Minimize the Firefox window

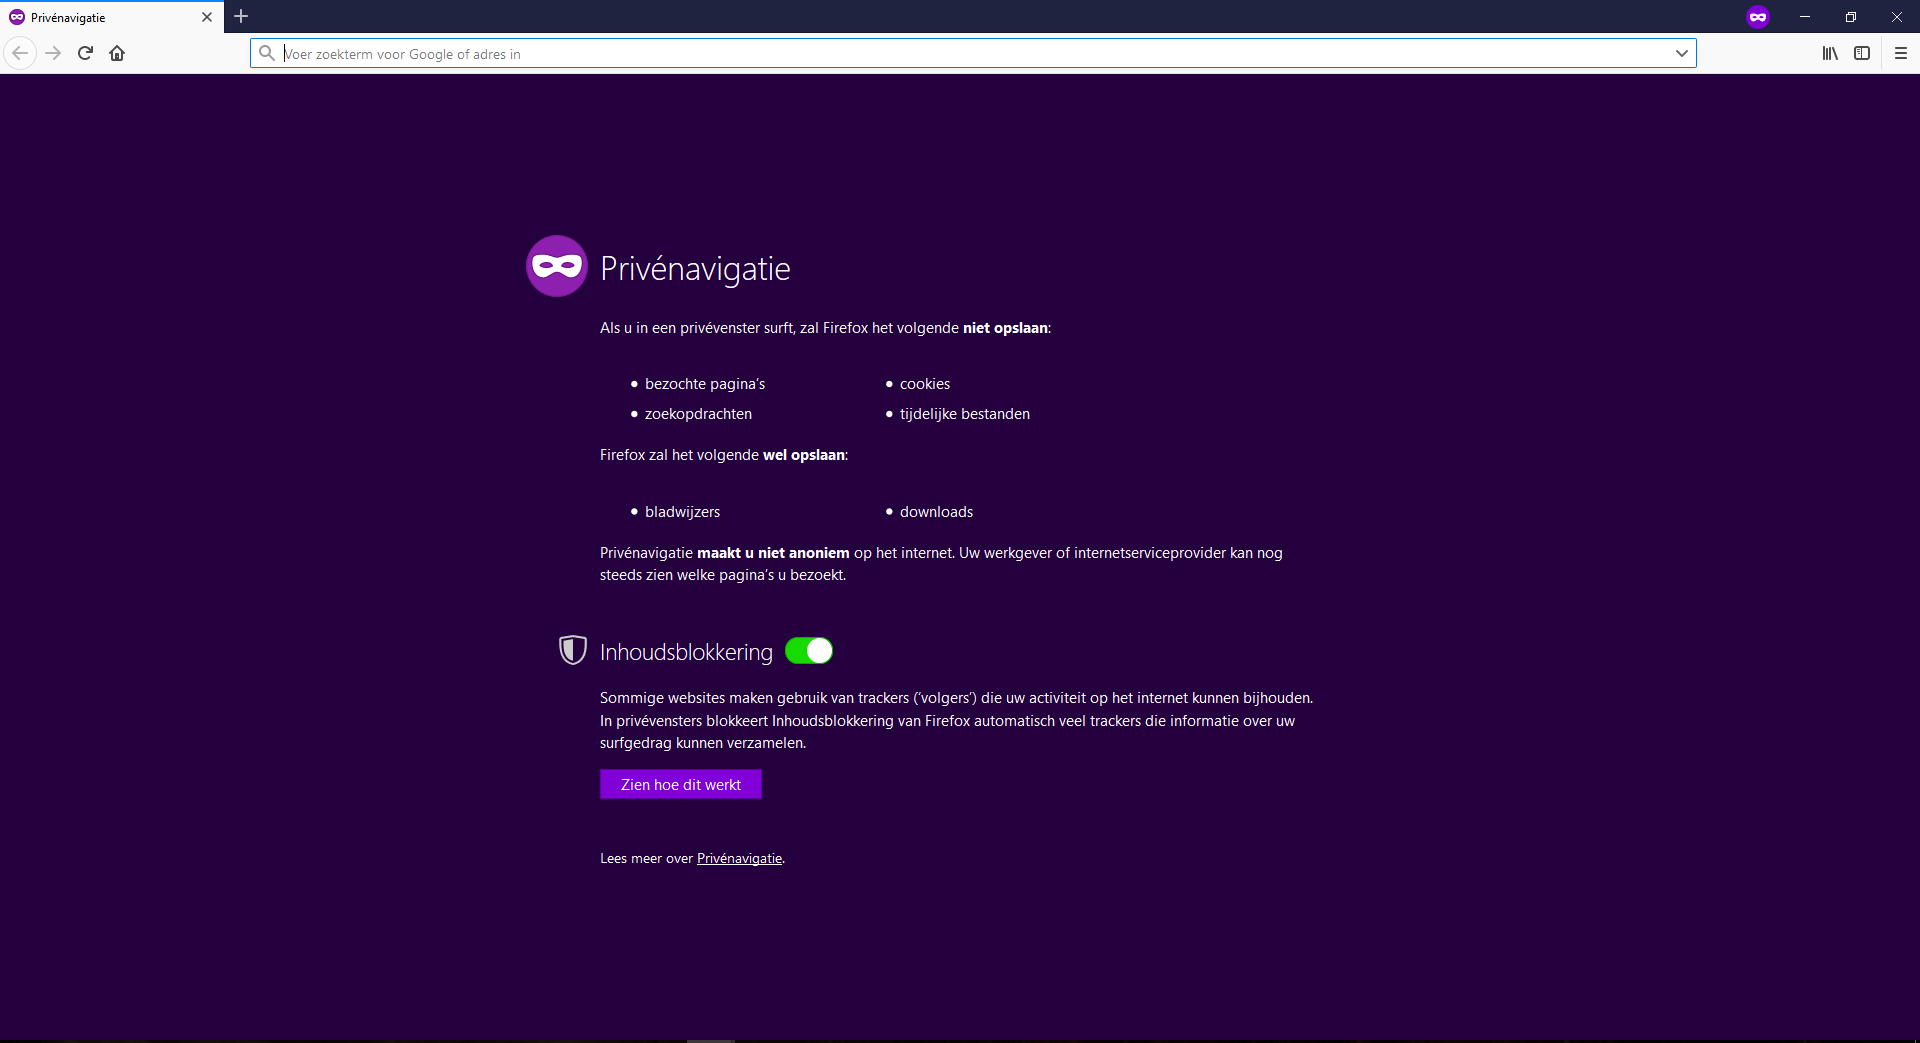[x=1805, y=17]
